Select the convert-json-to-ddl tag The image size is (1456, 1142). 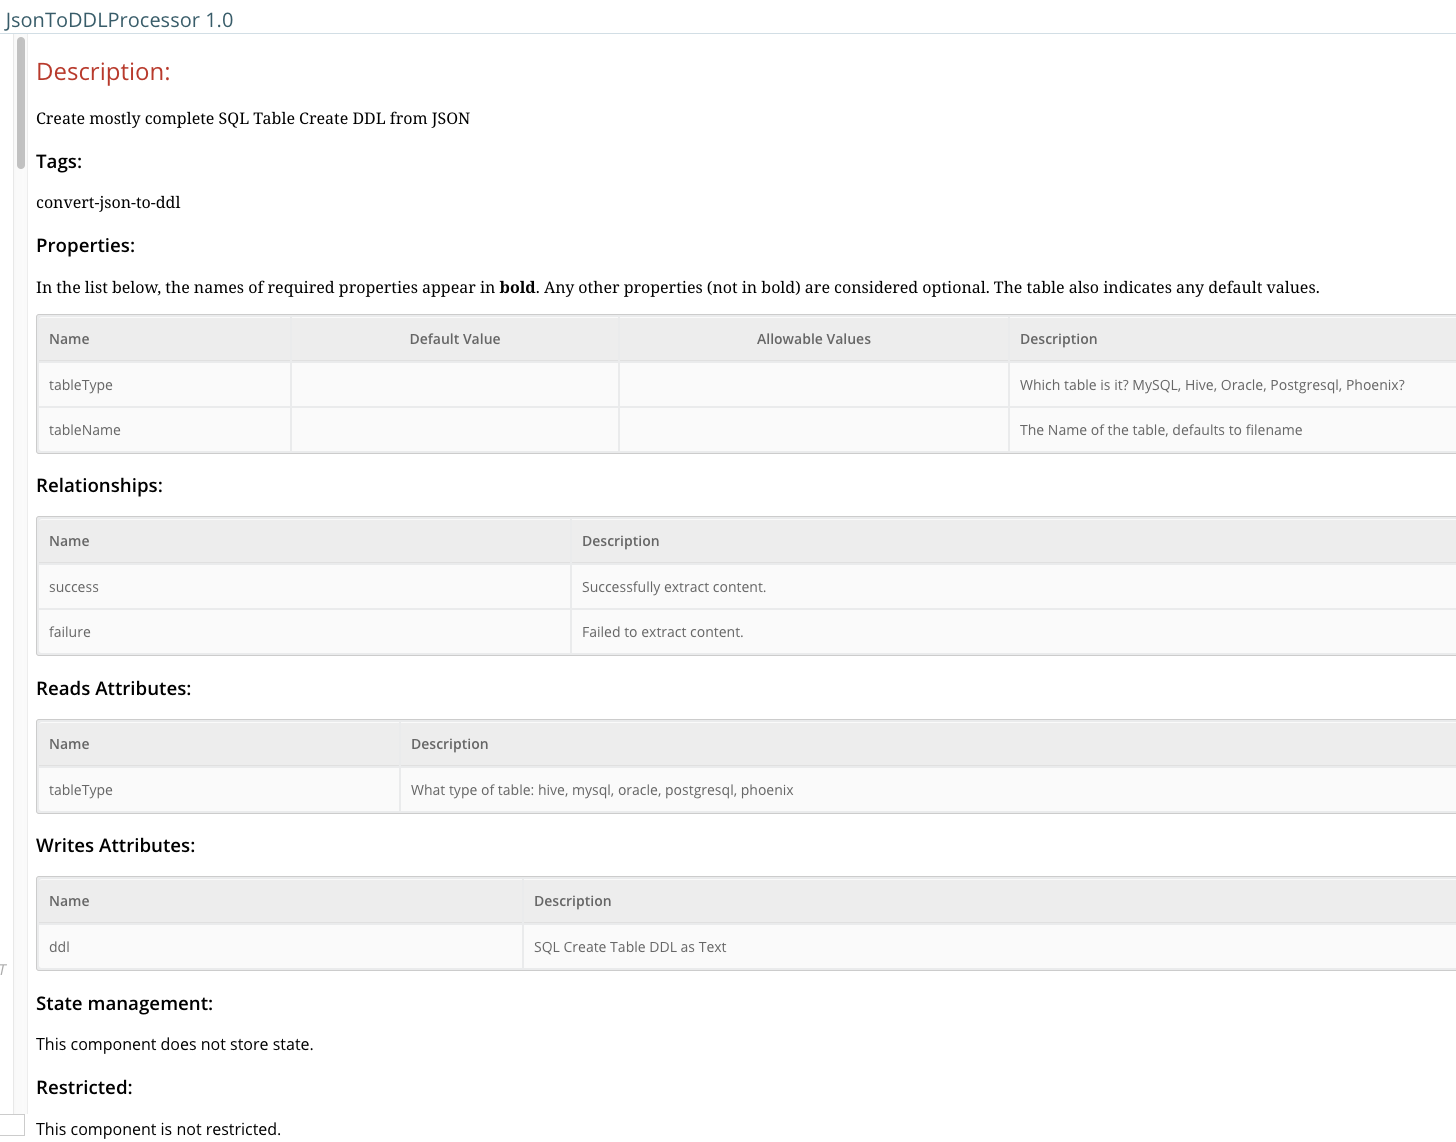[108, 202]
